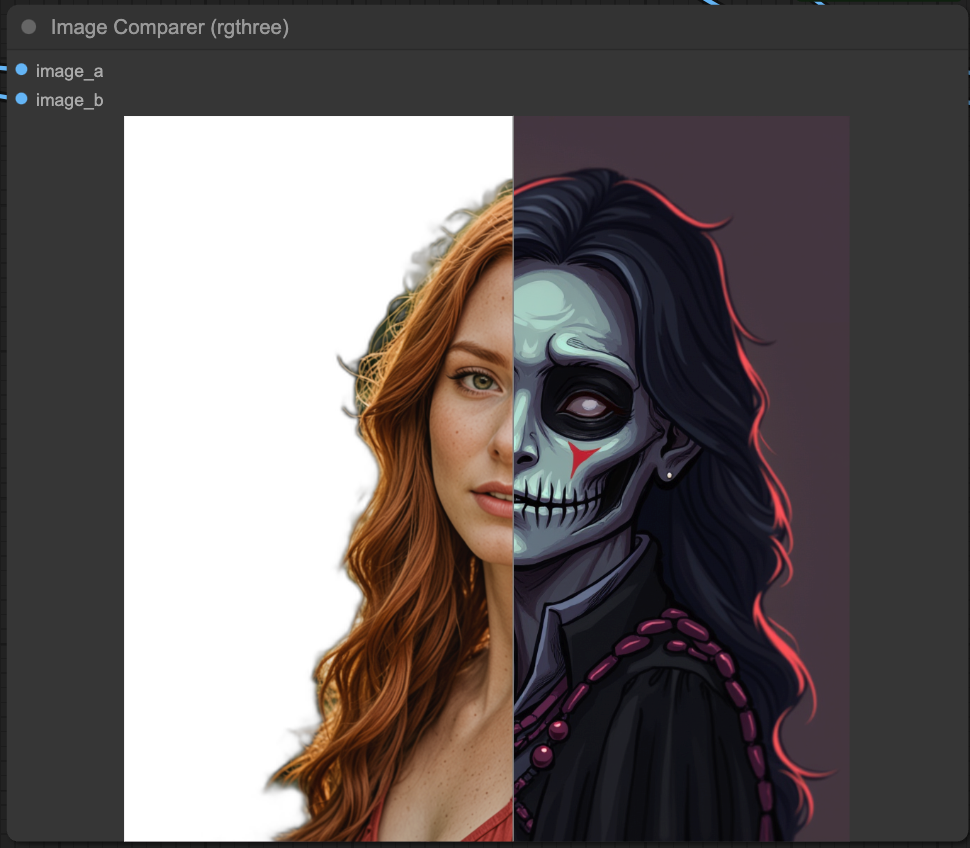Select the image_b input label
This screenshot has width=970, height=848.
(69, 100)
